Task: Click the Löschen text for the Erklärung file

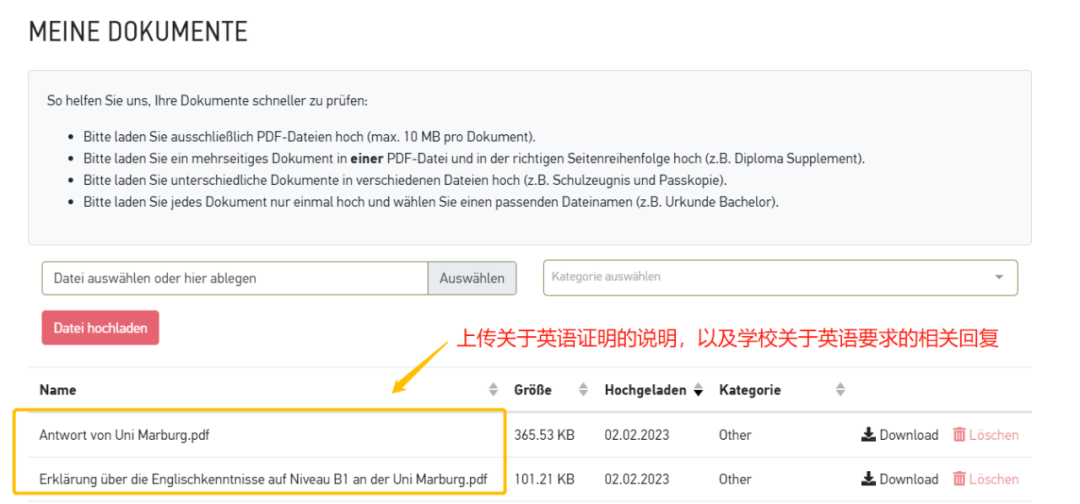Action: click(x=993, y=479)
